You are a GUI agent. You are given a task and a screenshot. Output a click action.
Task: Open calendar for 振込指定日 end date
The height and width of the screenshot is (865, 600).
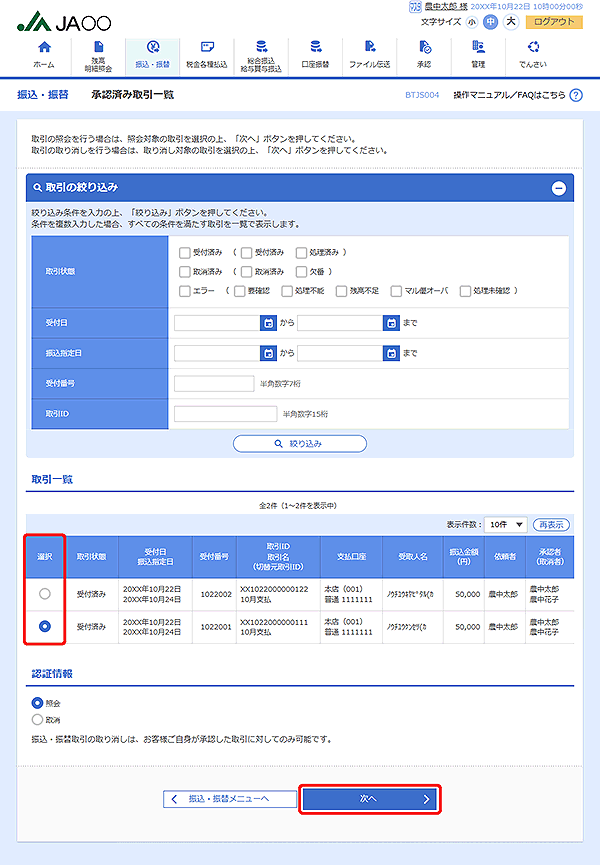(391, 353)
